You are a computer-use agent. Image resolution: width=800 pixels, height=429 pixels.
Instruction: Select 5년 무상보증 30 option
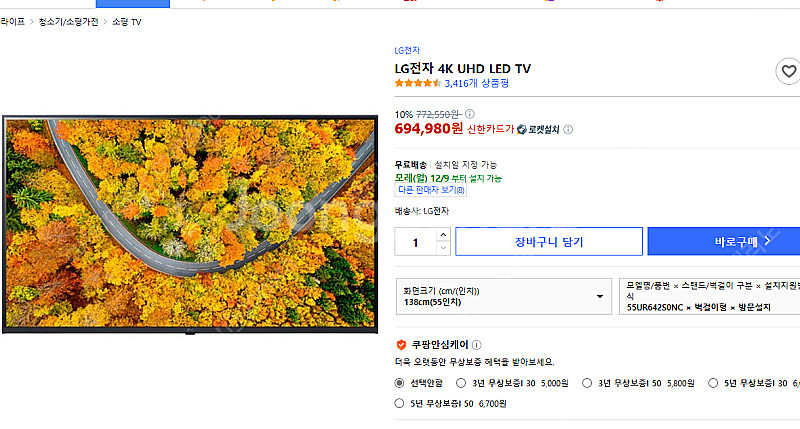tap(713, 383)
